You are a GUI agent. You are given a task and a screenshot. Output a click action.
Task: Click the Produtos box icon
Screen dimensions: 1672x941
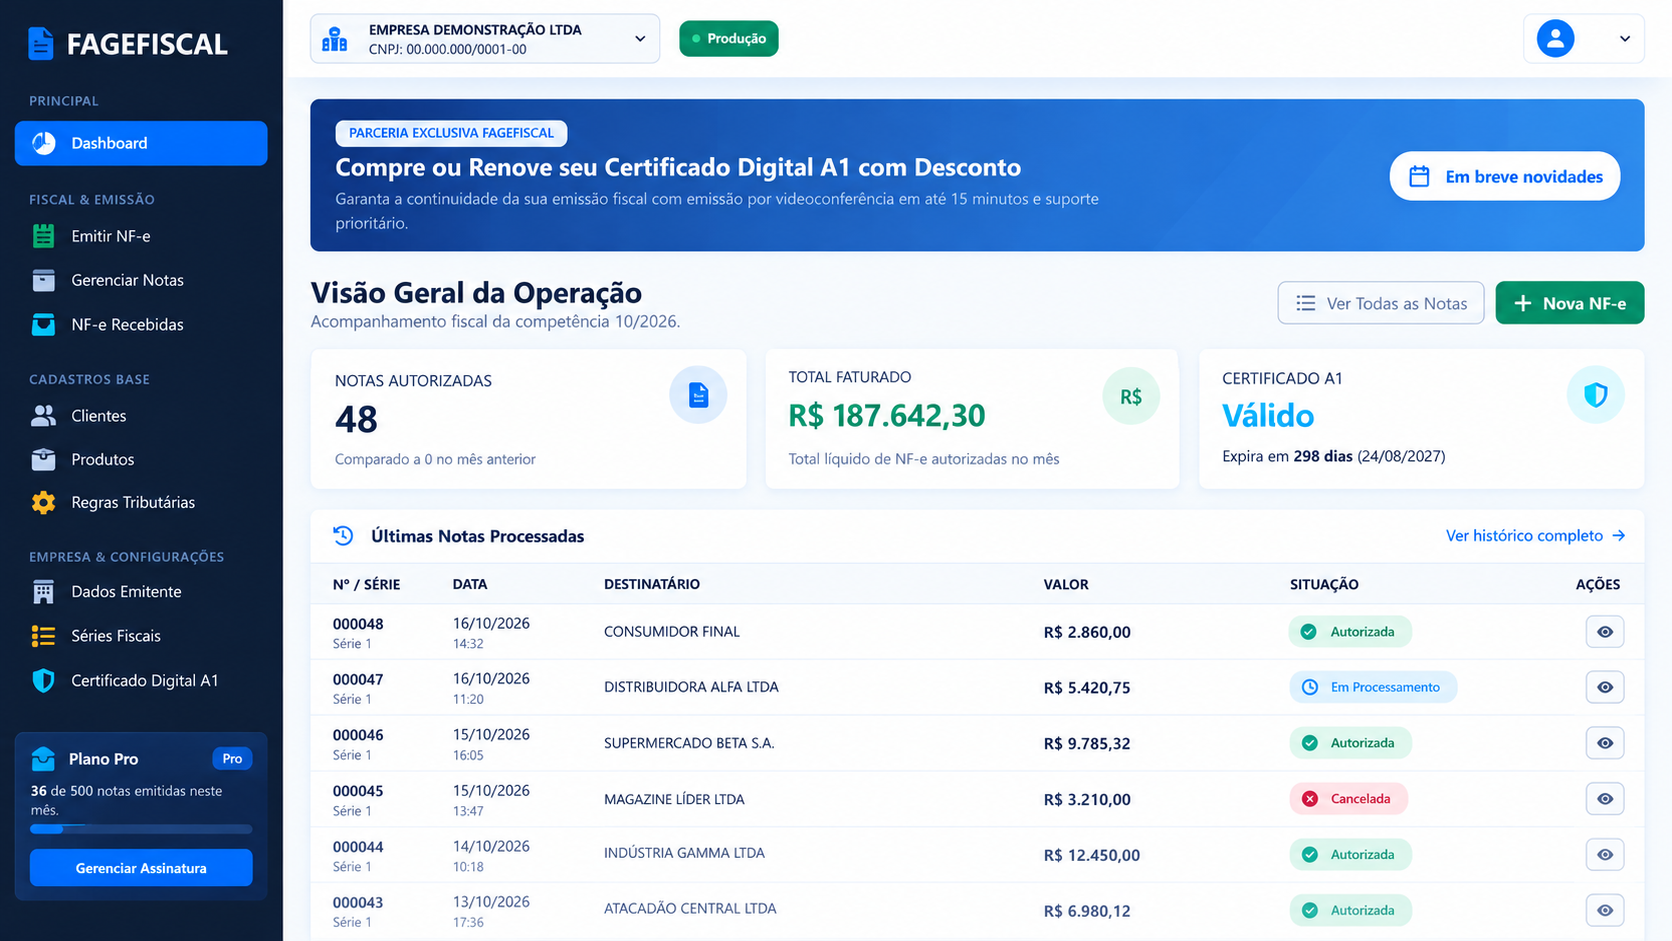click(43, 459)
